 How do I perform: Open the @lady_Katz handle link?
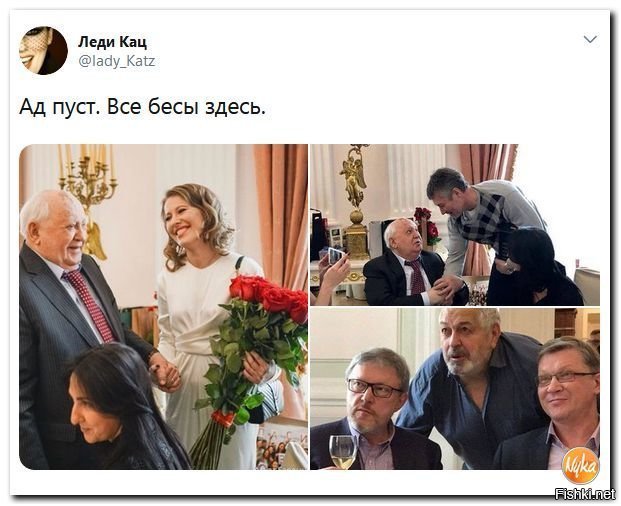click(x=117, y=61)
